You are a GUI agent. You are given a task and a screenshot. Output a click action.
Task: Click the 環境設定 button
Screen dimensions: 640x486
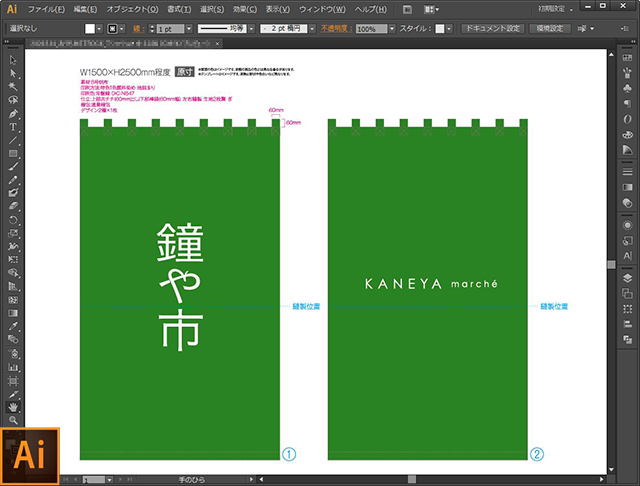(x=549, y=29)
